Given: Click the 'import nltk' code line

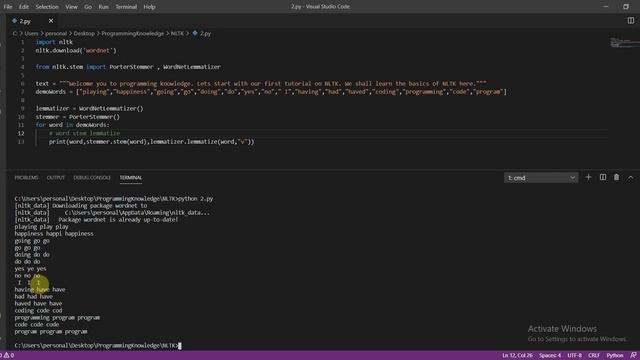Looking at the screenshot, I should (x=54, y=42).
